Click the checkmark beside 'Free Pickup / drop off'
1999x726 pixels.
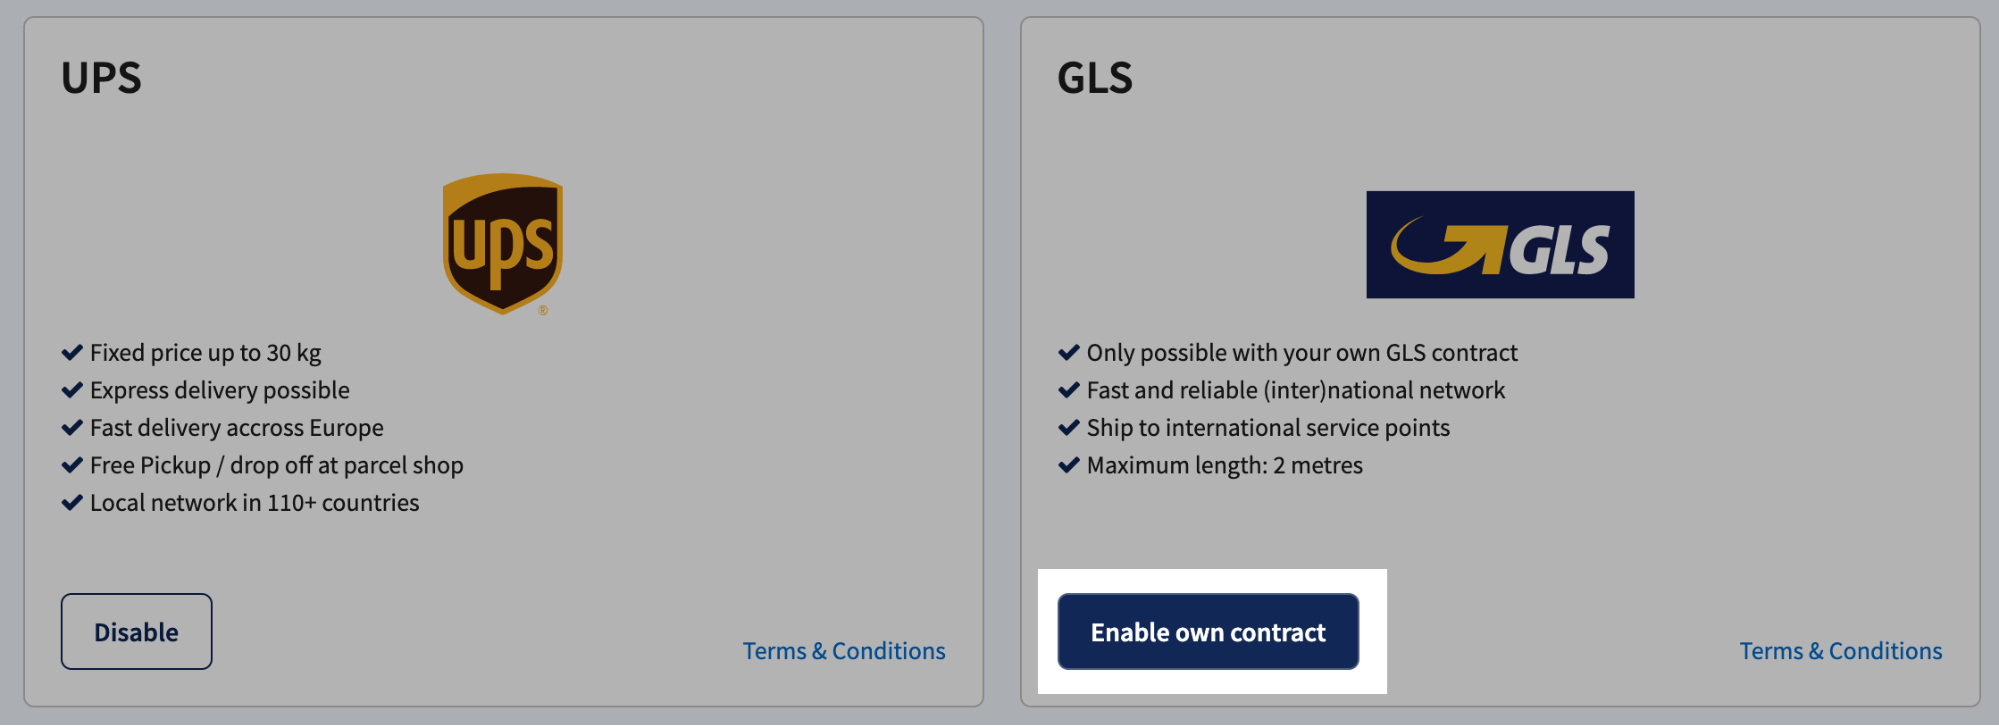(71, 464)
